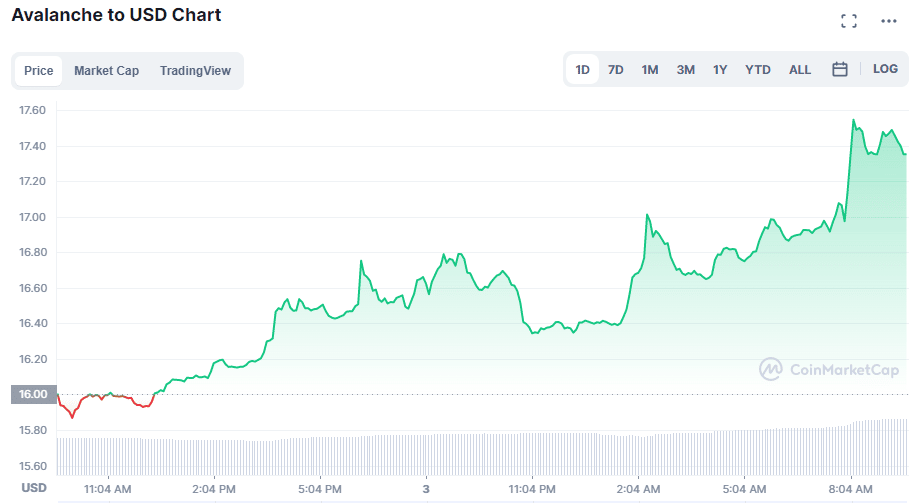The height and width of the screenshot is (503, 920).
Task: Select the 1D time range
Action: [582, 70]
